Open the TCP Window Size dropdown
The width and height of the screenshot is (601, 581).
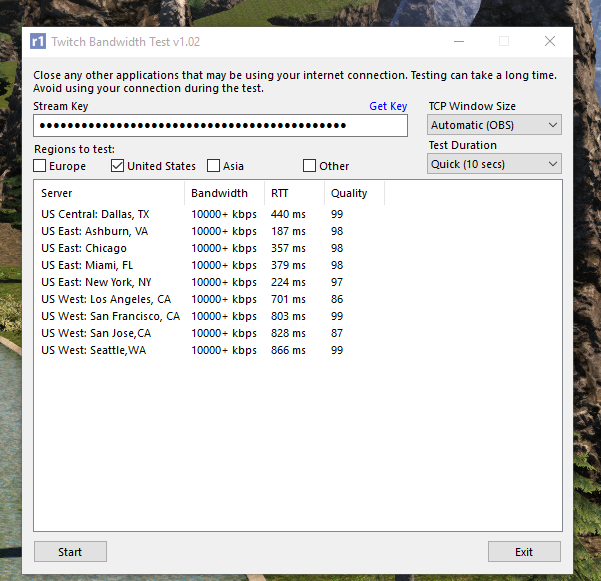point(494,125)
